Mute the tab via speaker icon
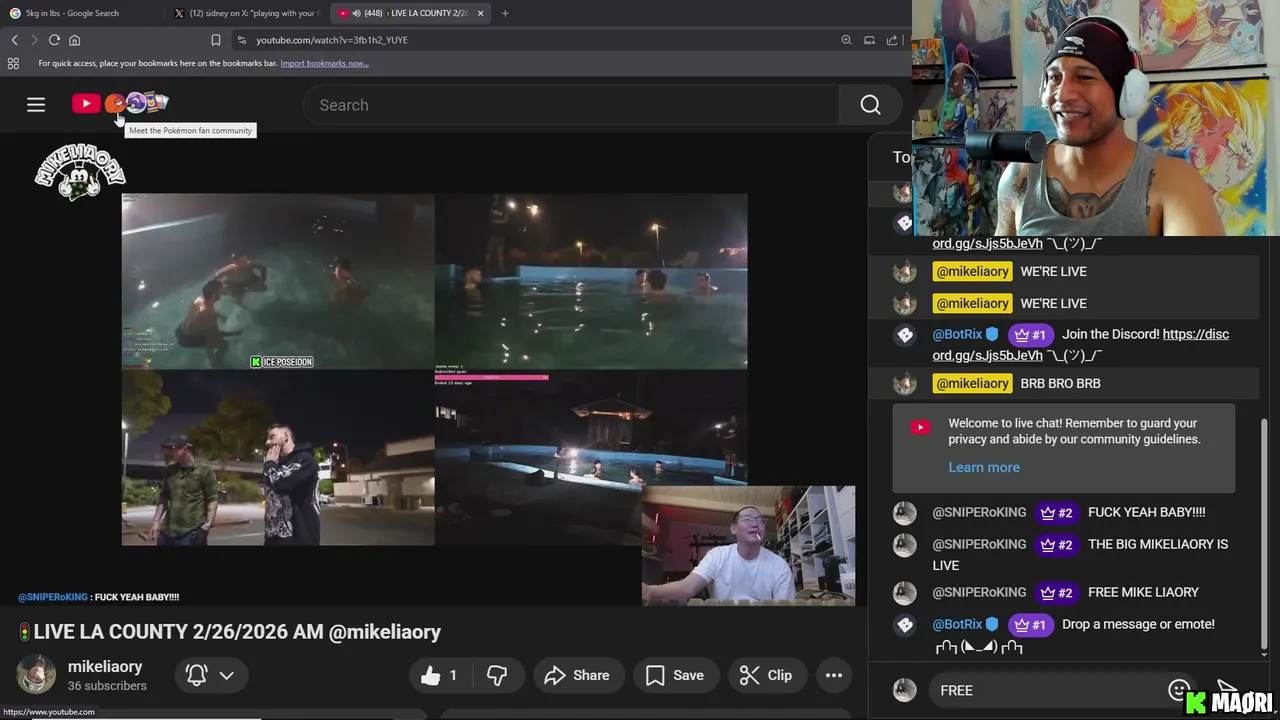This screenshot has width=1280, height=720. [x=357, y=13]
